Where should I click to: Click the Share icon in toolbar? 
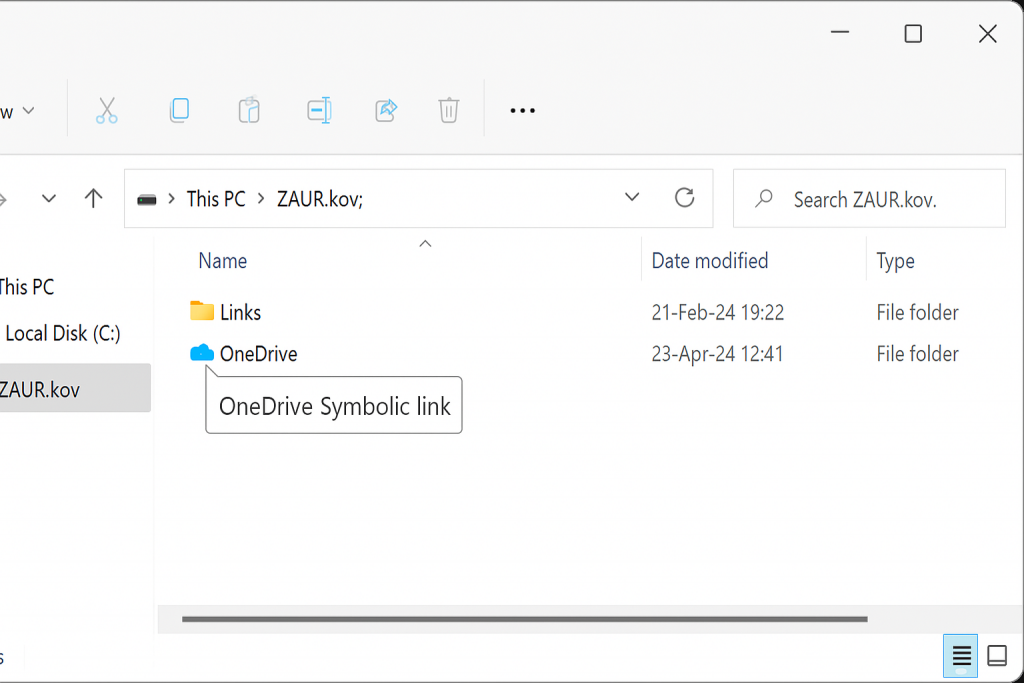[386, 110]
